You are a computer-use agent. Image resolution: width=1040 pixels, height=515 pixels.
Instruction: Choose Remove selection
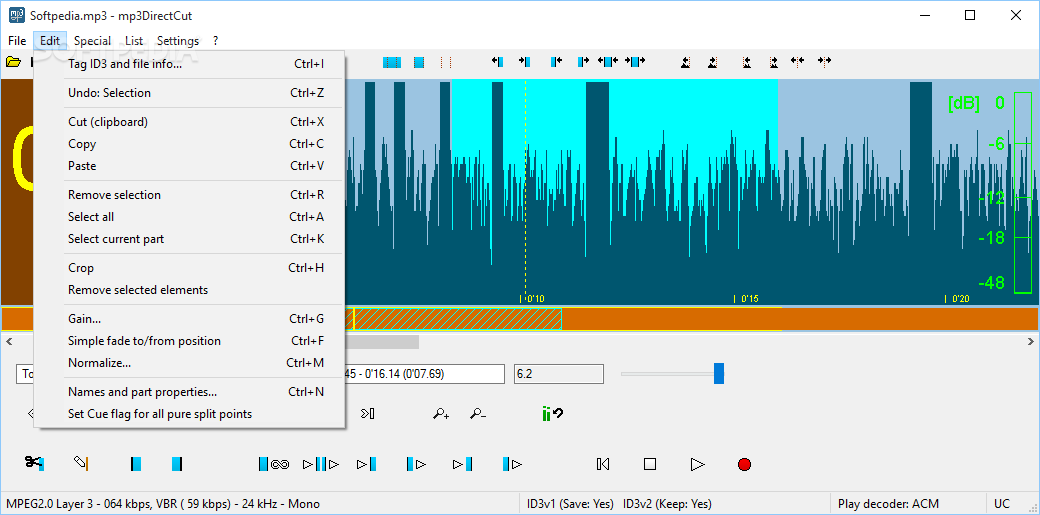coord(190,195)
